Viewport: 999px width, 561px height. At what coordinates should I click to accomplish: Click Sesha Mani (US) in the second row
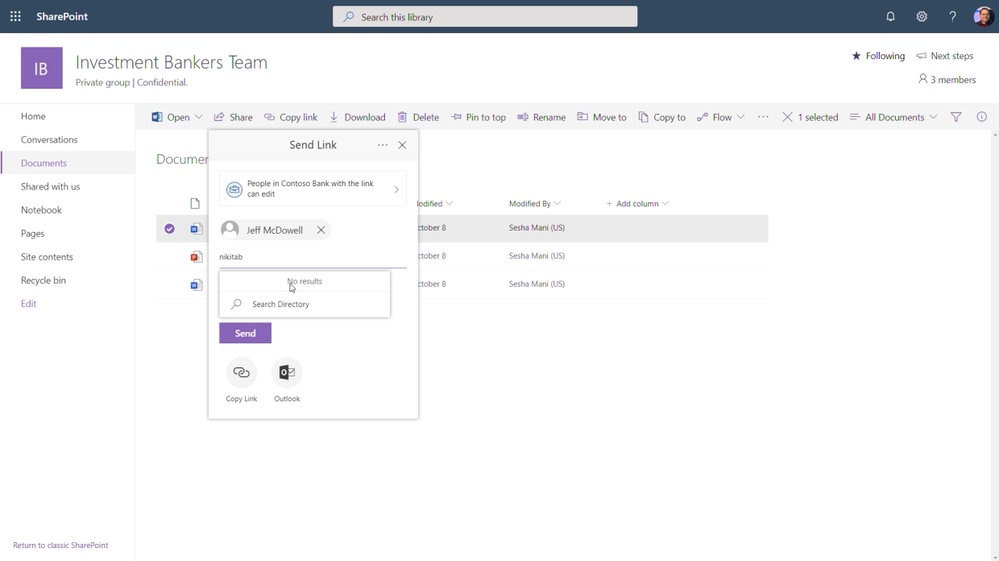pos(536,256)
